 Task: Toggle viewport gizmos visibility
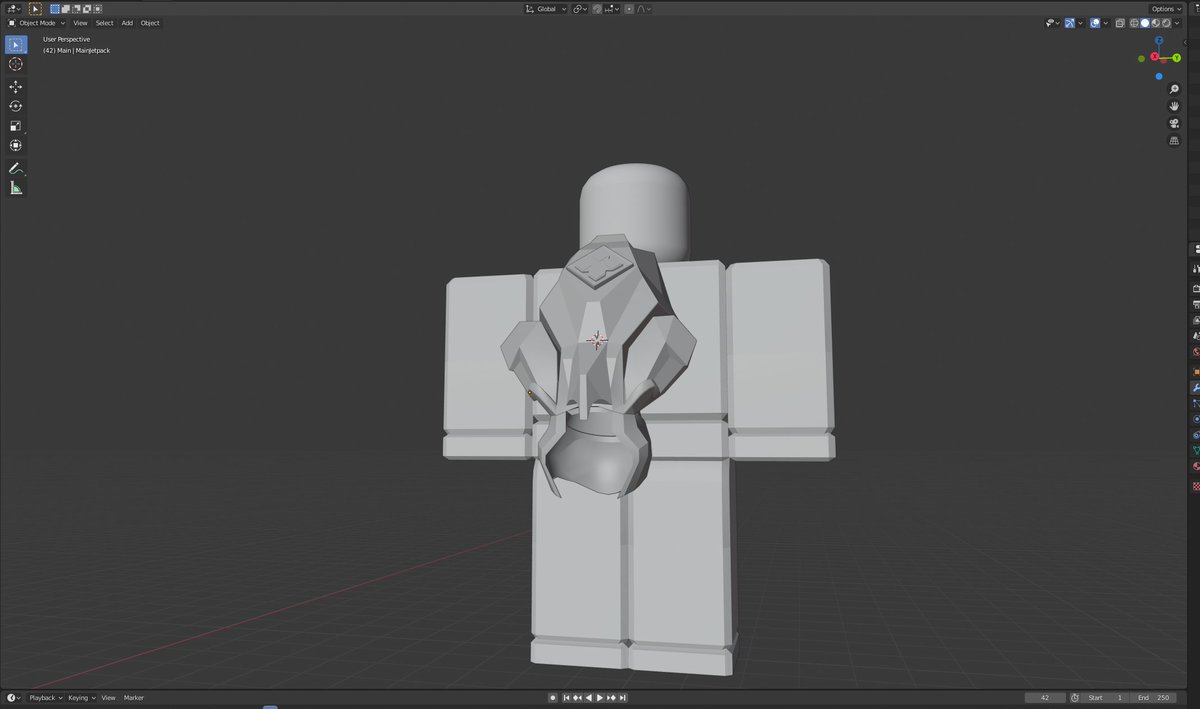click(1069, 23)
